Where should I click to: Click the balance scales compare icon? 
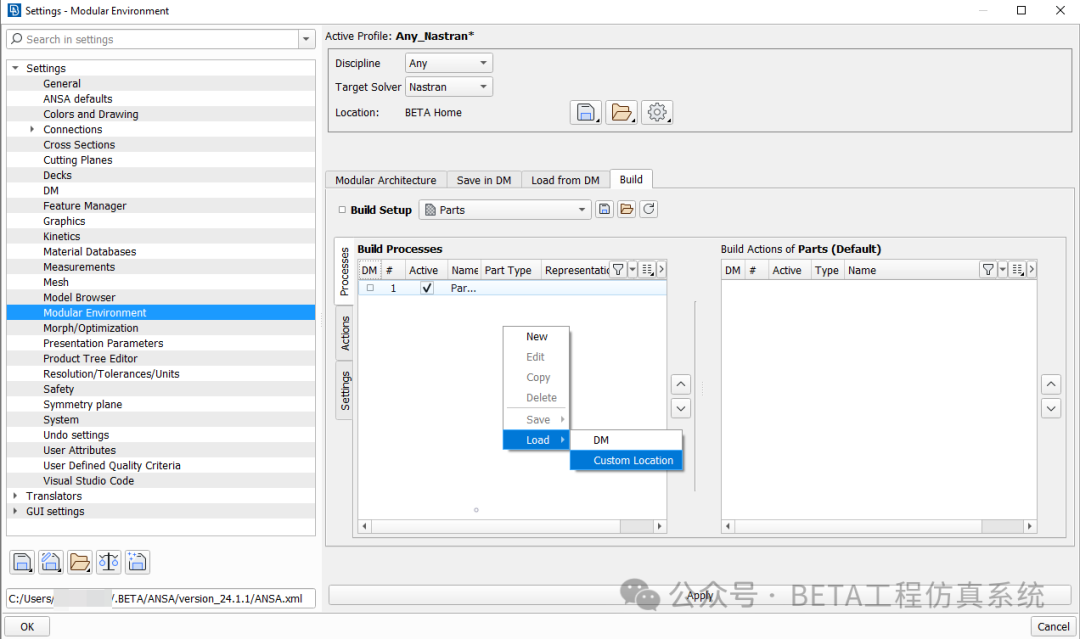(x=109, y=563)
